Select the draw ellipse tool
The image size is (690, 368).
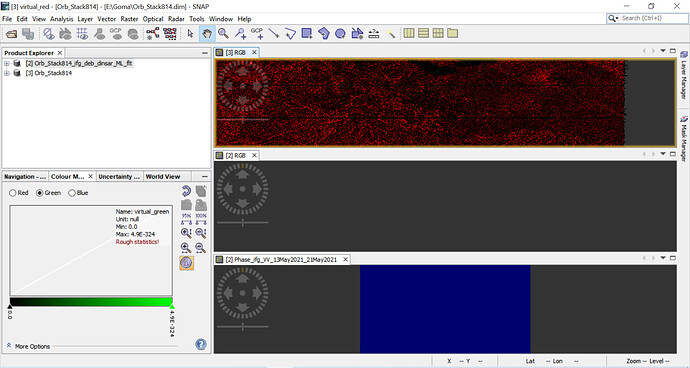pyautogui.click(x=340, y=34)
